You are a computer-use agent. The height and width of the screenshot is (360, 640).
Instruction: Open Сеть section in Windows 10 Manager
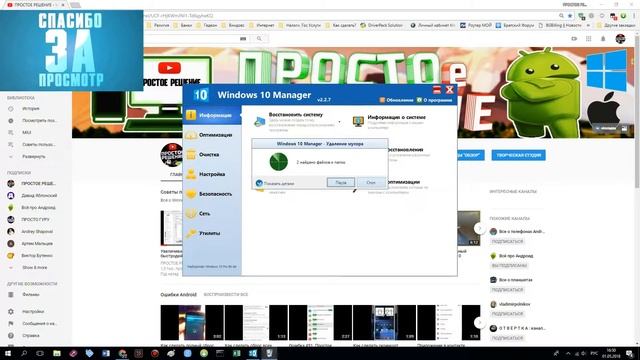(x=212, y=213)
